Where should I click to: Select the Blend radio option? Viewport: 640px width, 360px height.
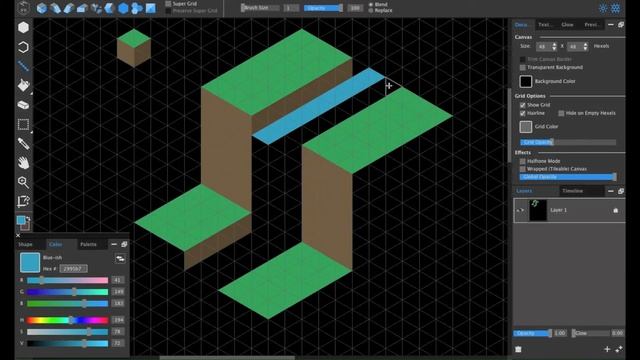pyautogui.click(x=371, y=4)
